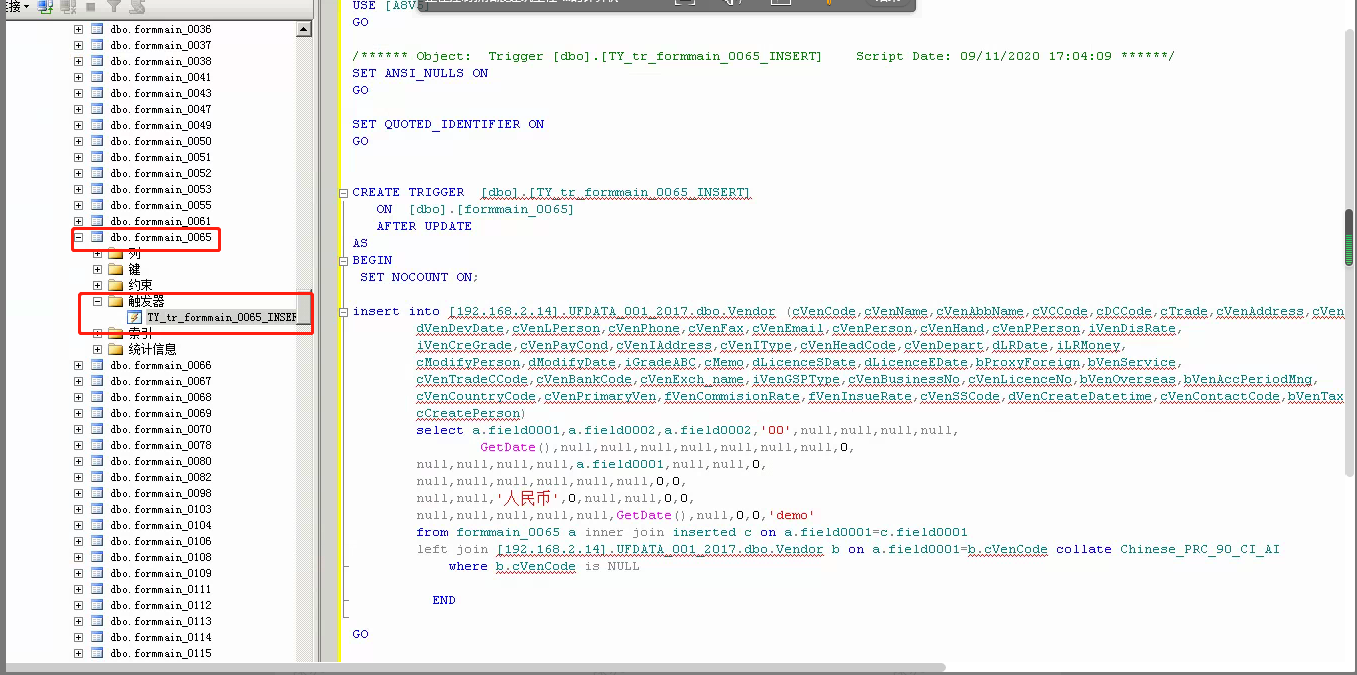This screenshot has width=1357, height=675.
Task: Open the 连接 dropdown arrow
Action: click(x=26, y=6)
